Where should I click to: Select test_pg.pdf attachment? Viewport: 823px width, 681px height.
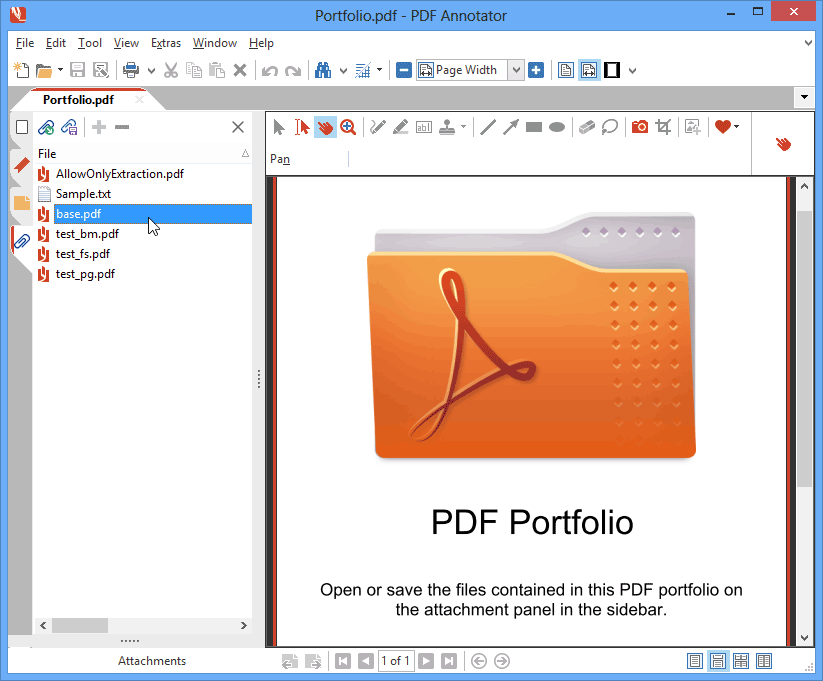coord(85,274)
